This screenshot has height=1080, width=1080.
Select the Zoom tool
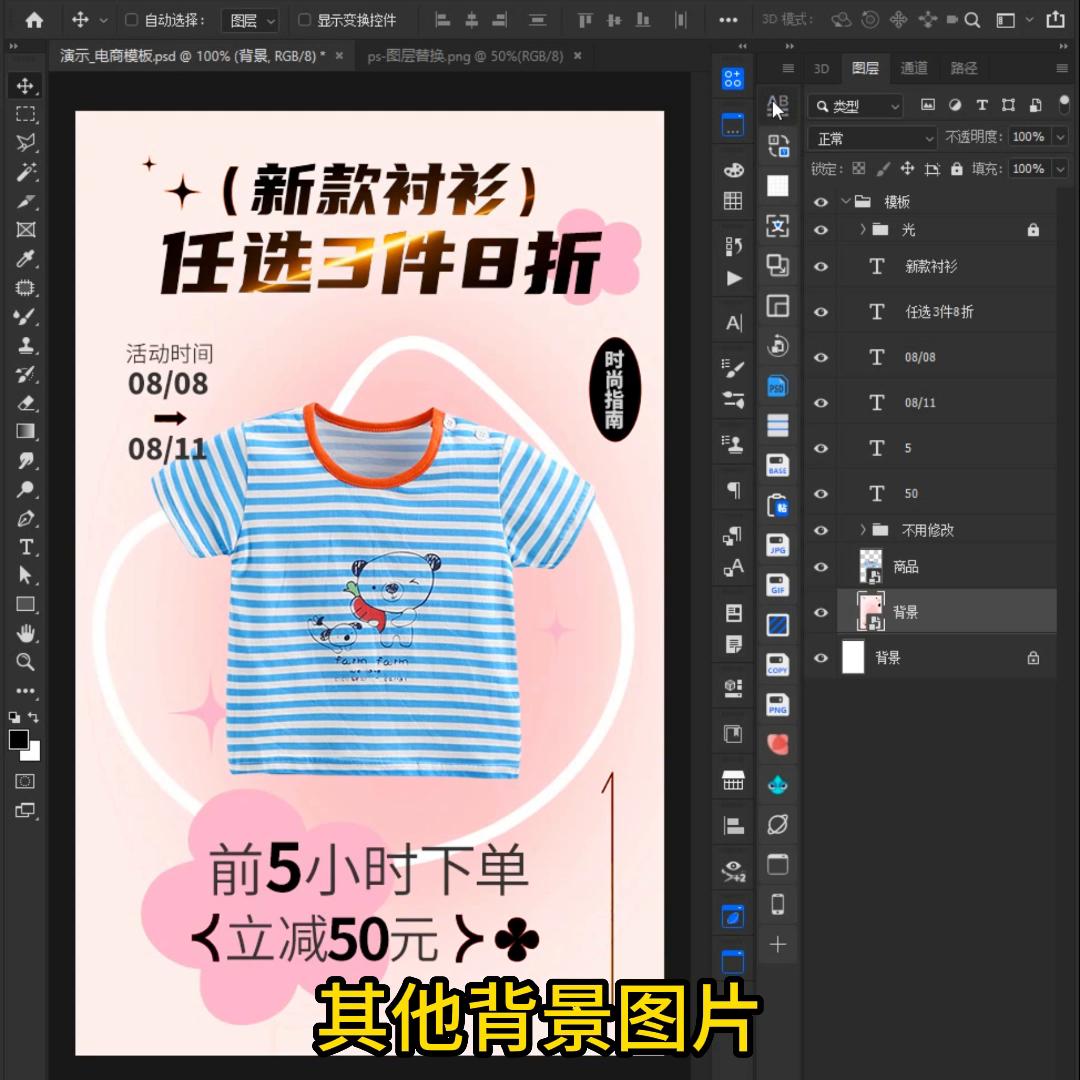(x=25, y=661)
